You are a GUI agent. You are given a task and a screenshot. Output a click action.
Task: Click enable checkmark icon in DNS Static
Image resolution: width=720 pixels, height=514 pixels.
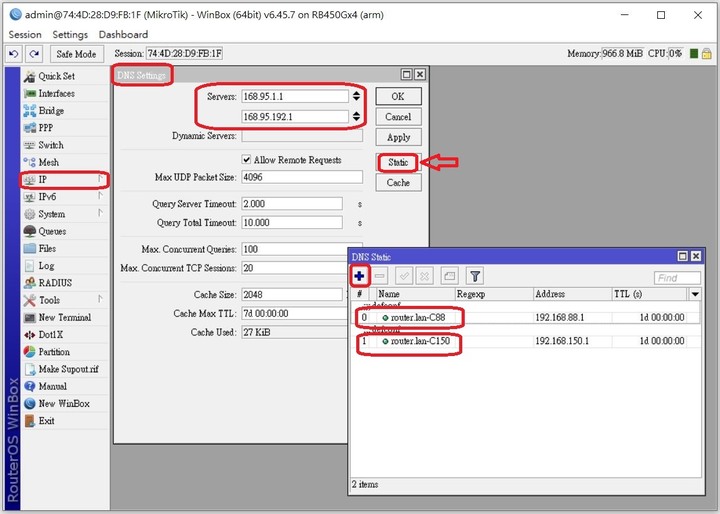click(404, 276)
